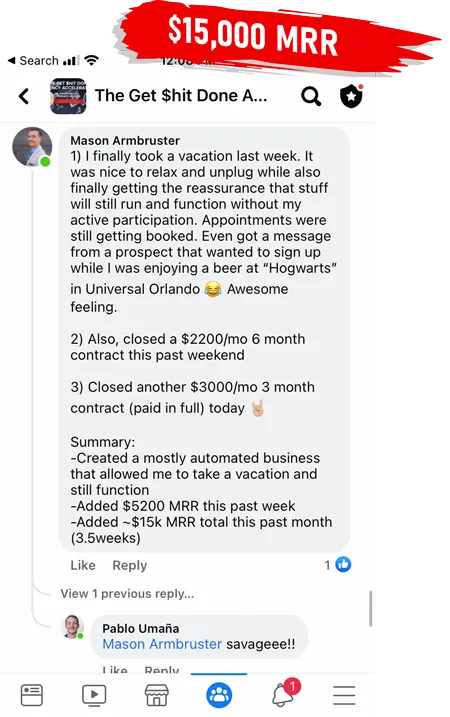This screenshot has height=717, width=450.
Task: Select the Groups tab icon
Action: click(x=219, y=695)
